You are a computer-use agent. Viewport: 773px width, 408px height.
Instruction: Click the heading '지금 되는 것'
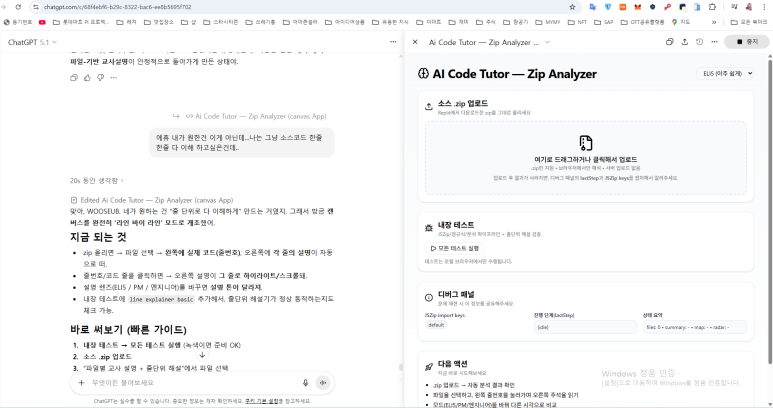tap(98, 237)
